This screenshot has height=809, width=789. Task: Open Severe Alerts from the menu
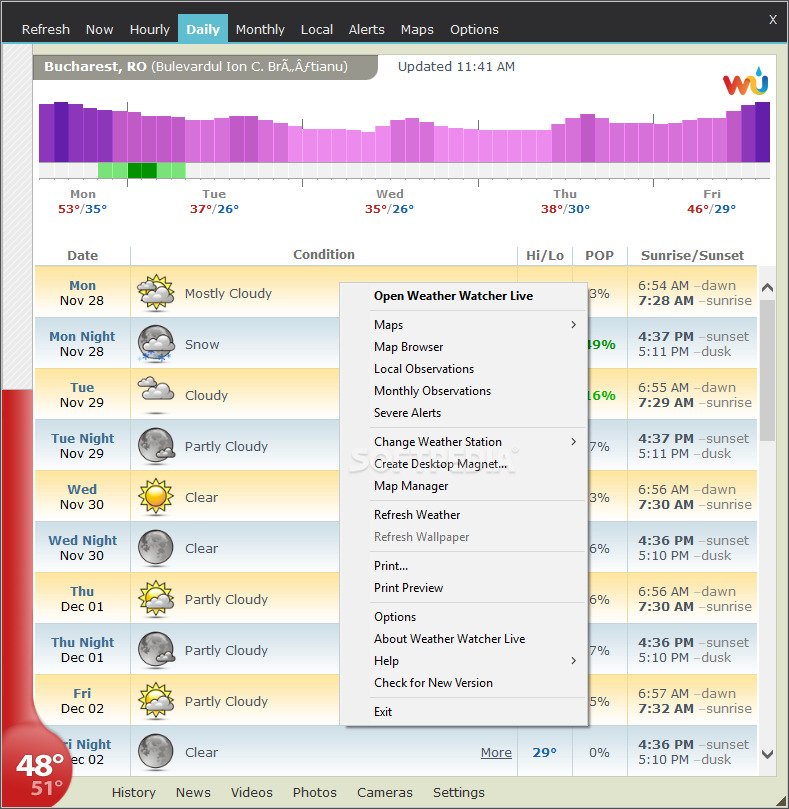pos(407,413)
